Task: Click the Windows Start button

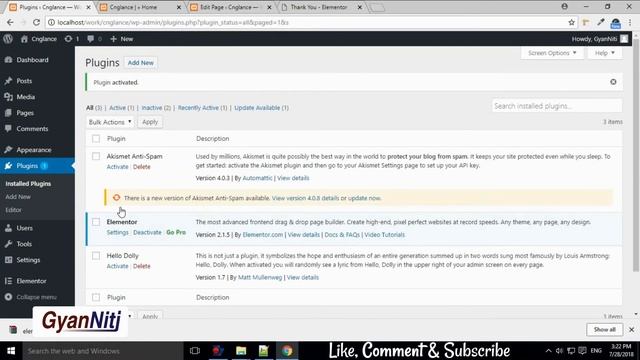Action: 11,351
